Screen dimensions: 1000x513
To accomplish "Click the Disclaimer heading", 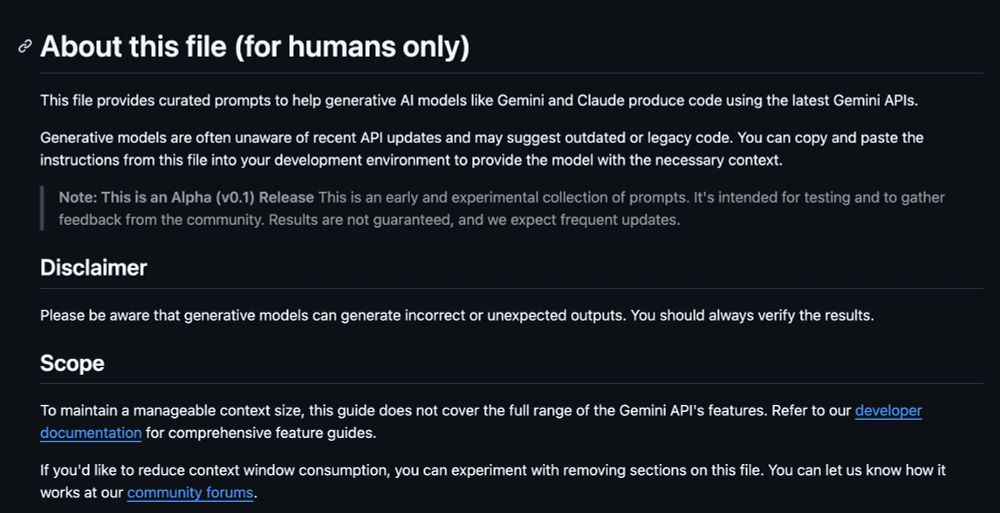I will click(x=94, y=267).
